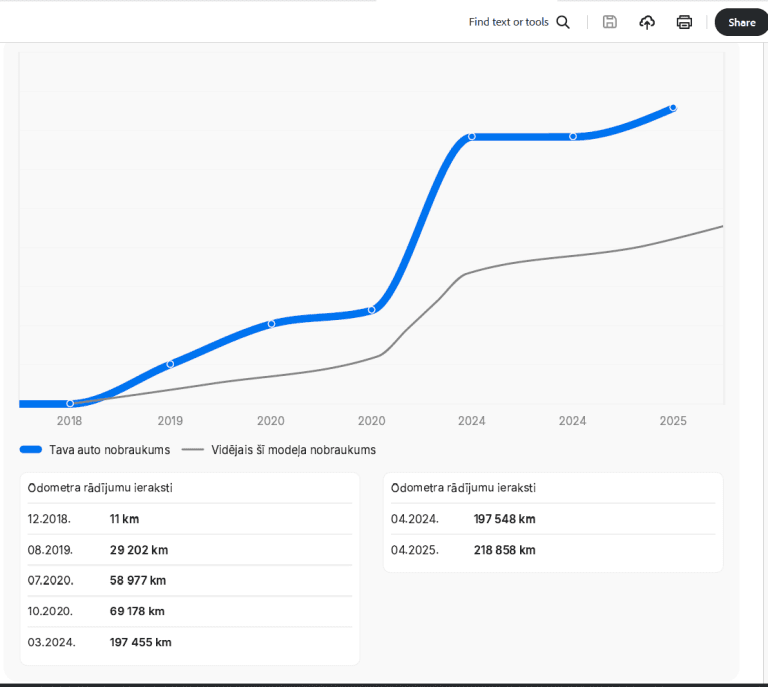Click the blue data point above 2025
Image resolution: width=768 pixels, height=687 pixels.
click(673, 107)
